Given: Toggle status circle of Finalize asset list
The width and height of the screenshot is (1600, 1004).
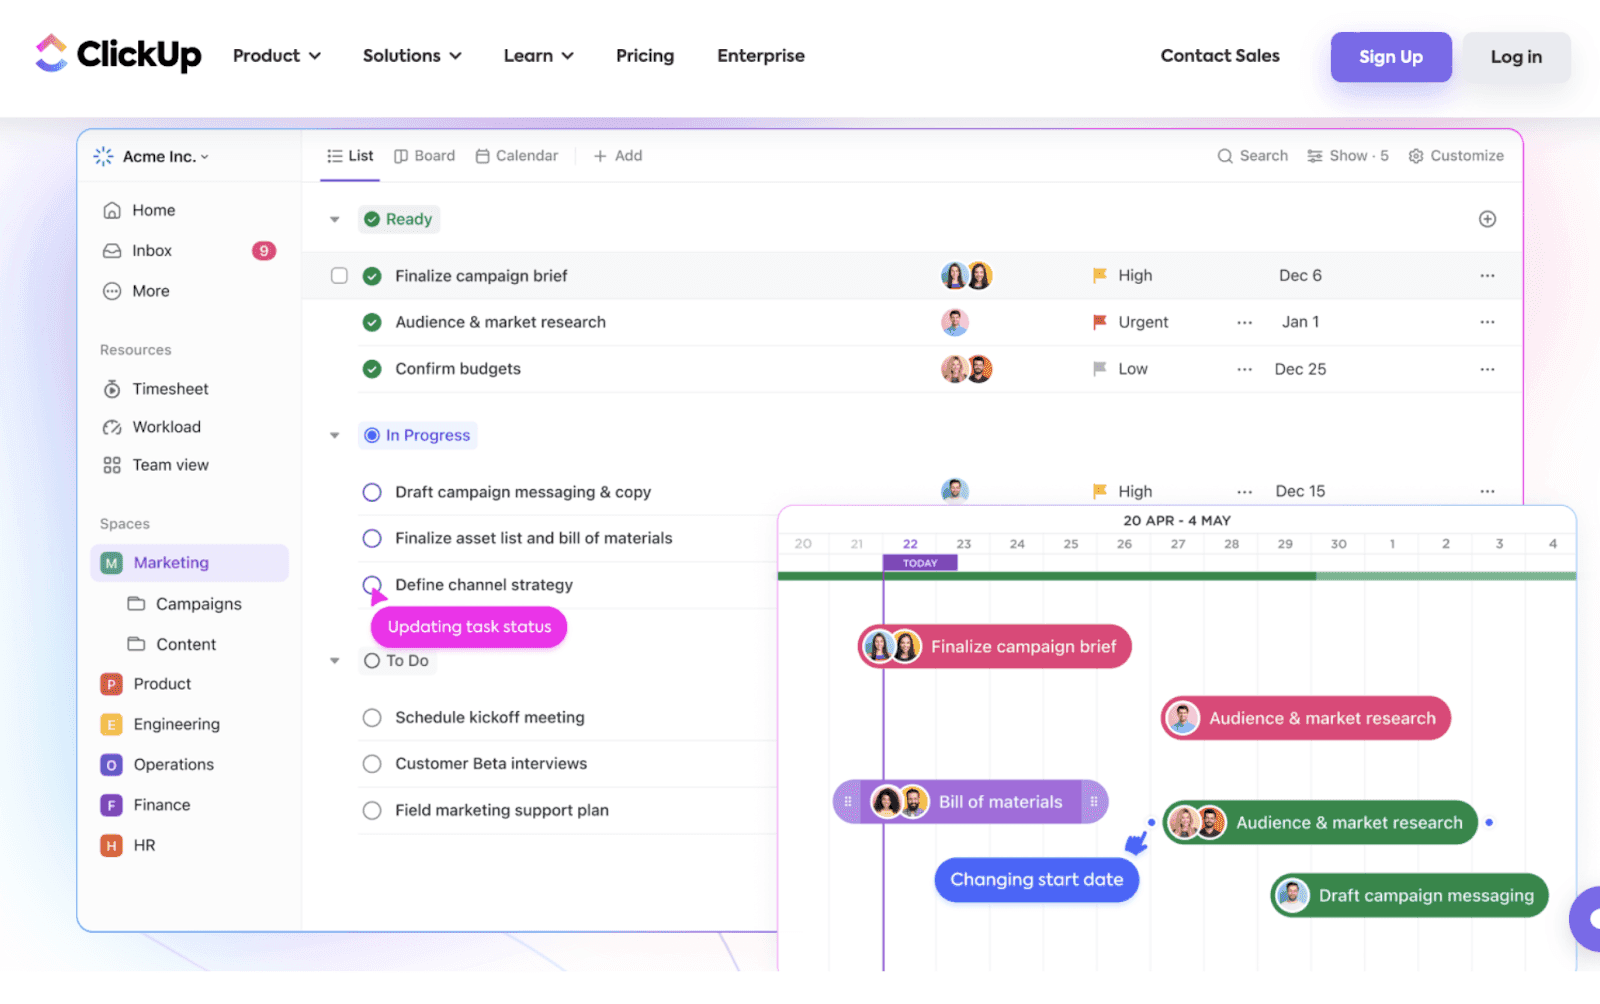Looking at the screenshot, I should tap(372, 538).
